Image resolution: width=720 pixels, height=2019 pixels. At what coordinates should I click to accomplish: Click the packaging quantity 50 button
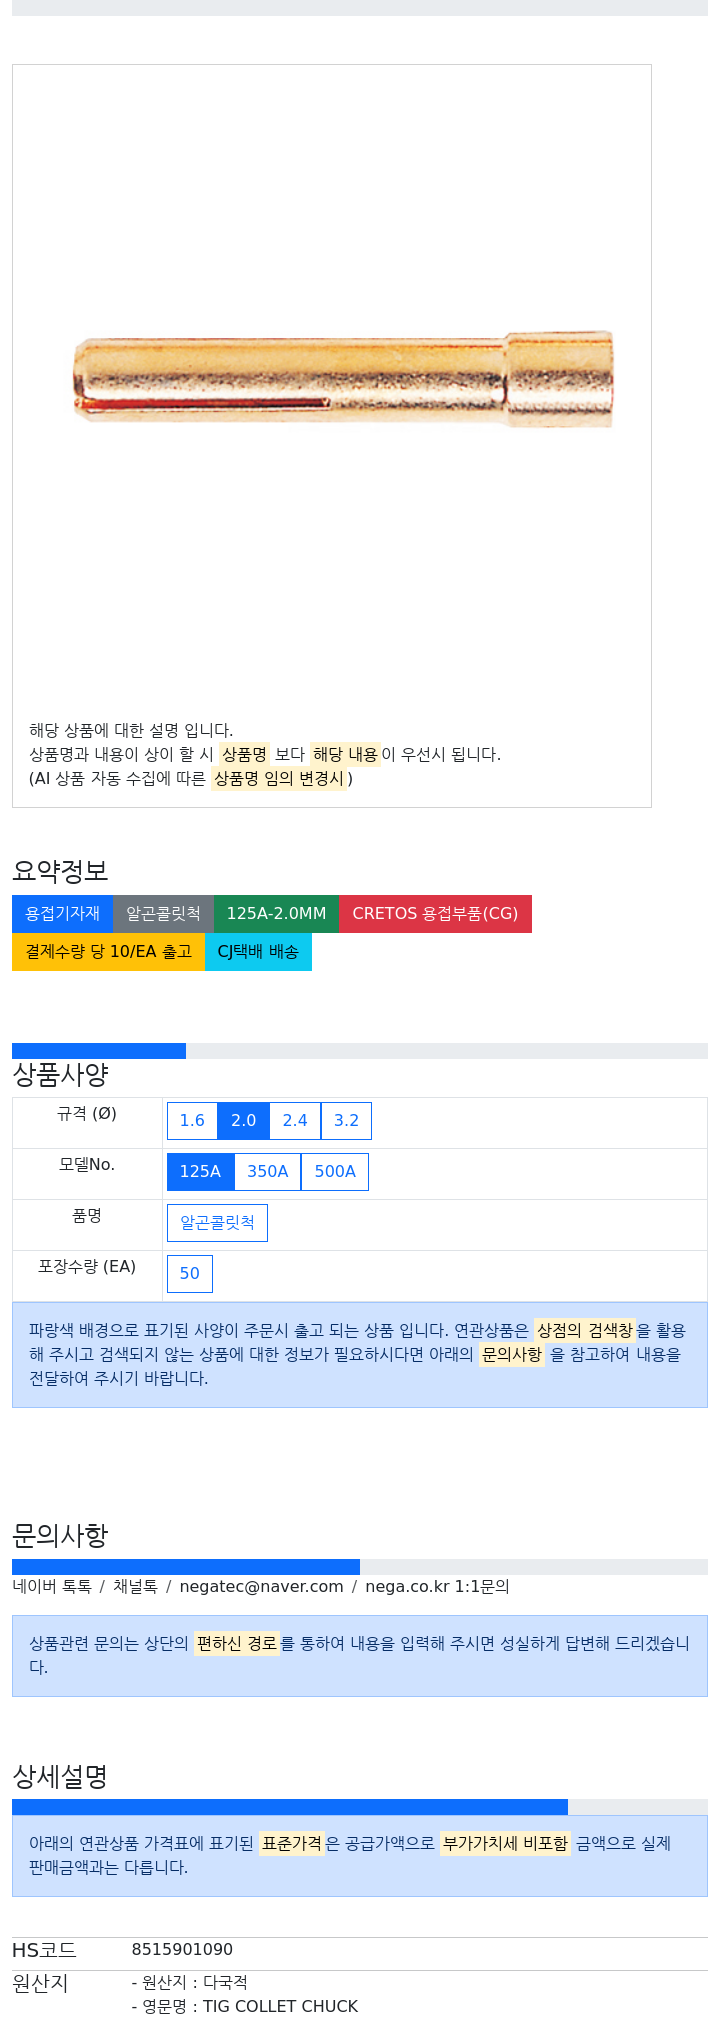point(190,1274)
